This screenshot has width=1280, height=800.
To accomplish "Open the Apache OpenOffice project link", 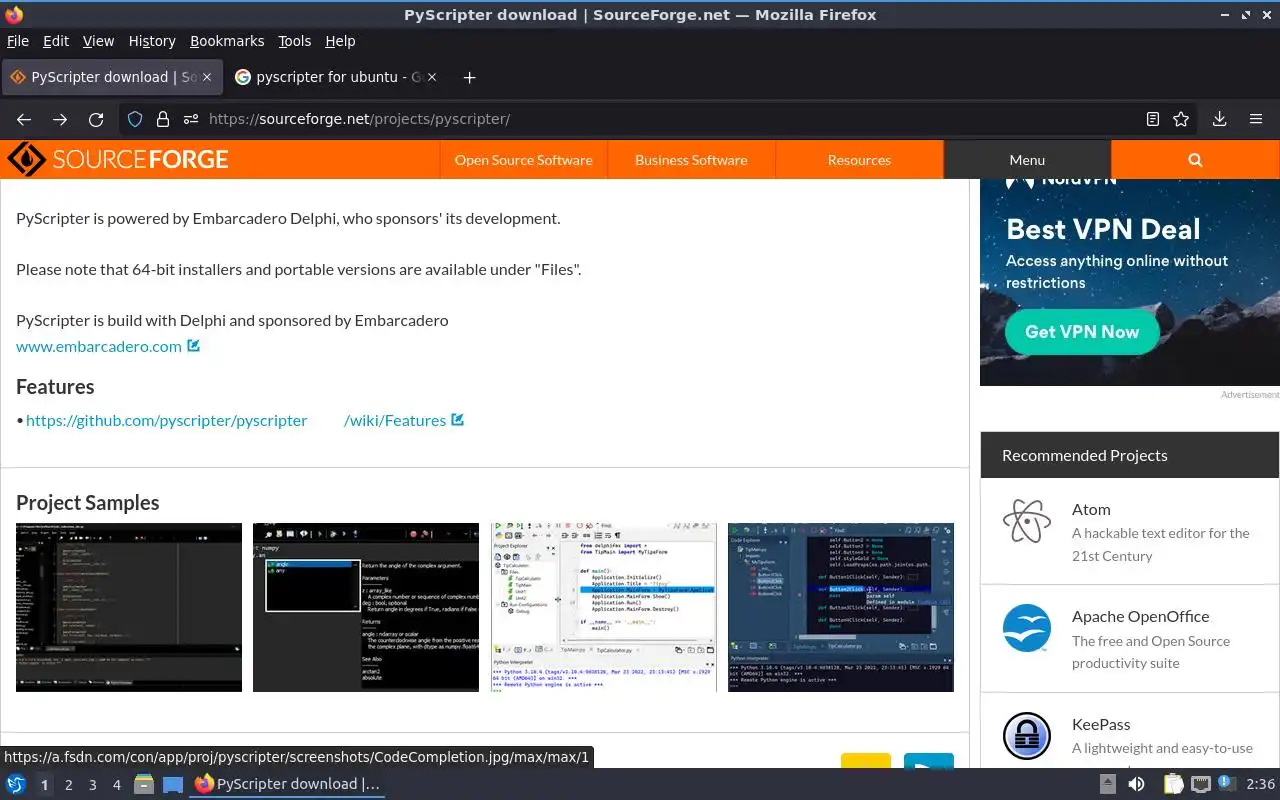I will 1140,617.
